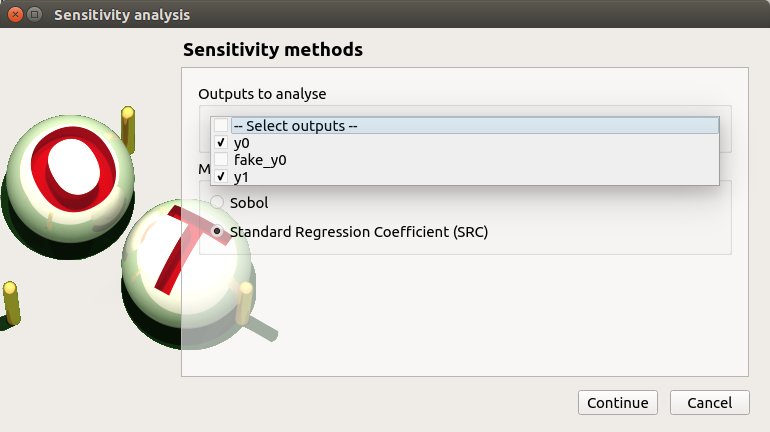Uncheck the y0 output checkbox
The height and width of the screenshot is (432, 770).
coord(221,143)
